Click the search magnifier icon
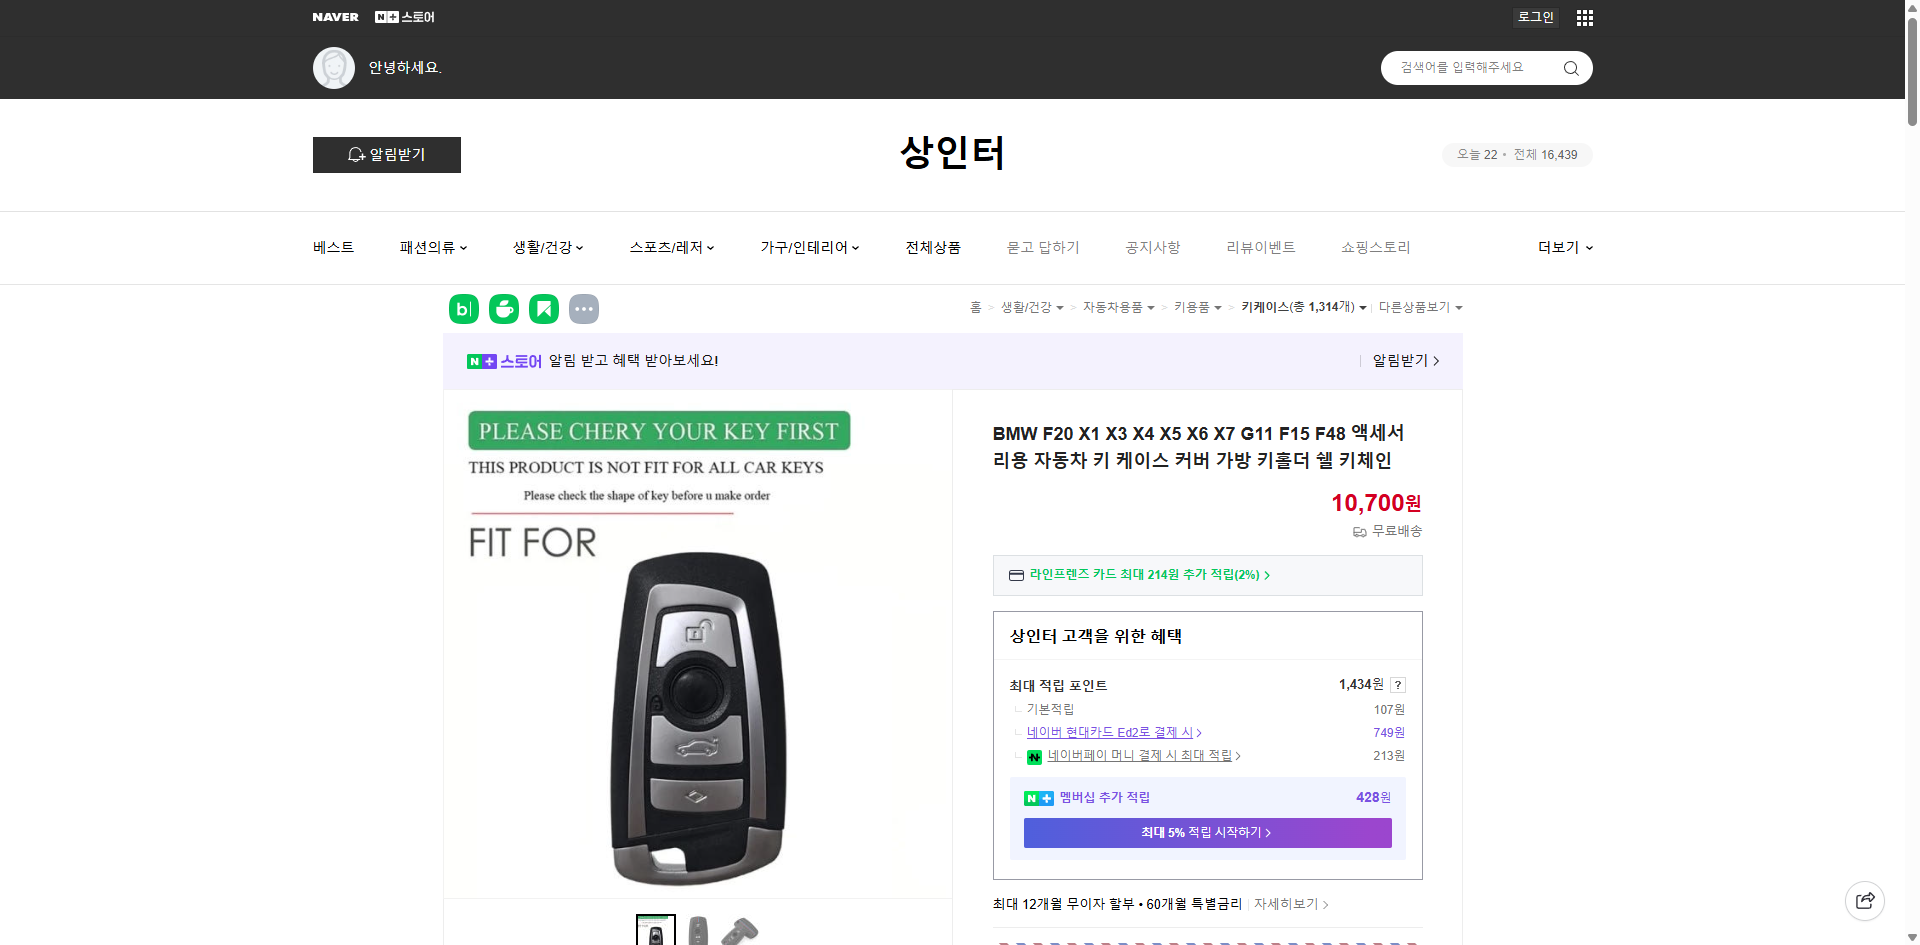Viewport: 1920px width, 945px height. (1570, 67)
